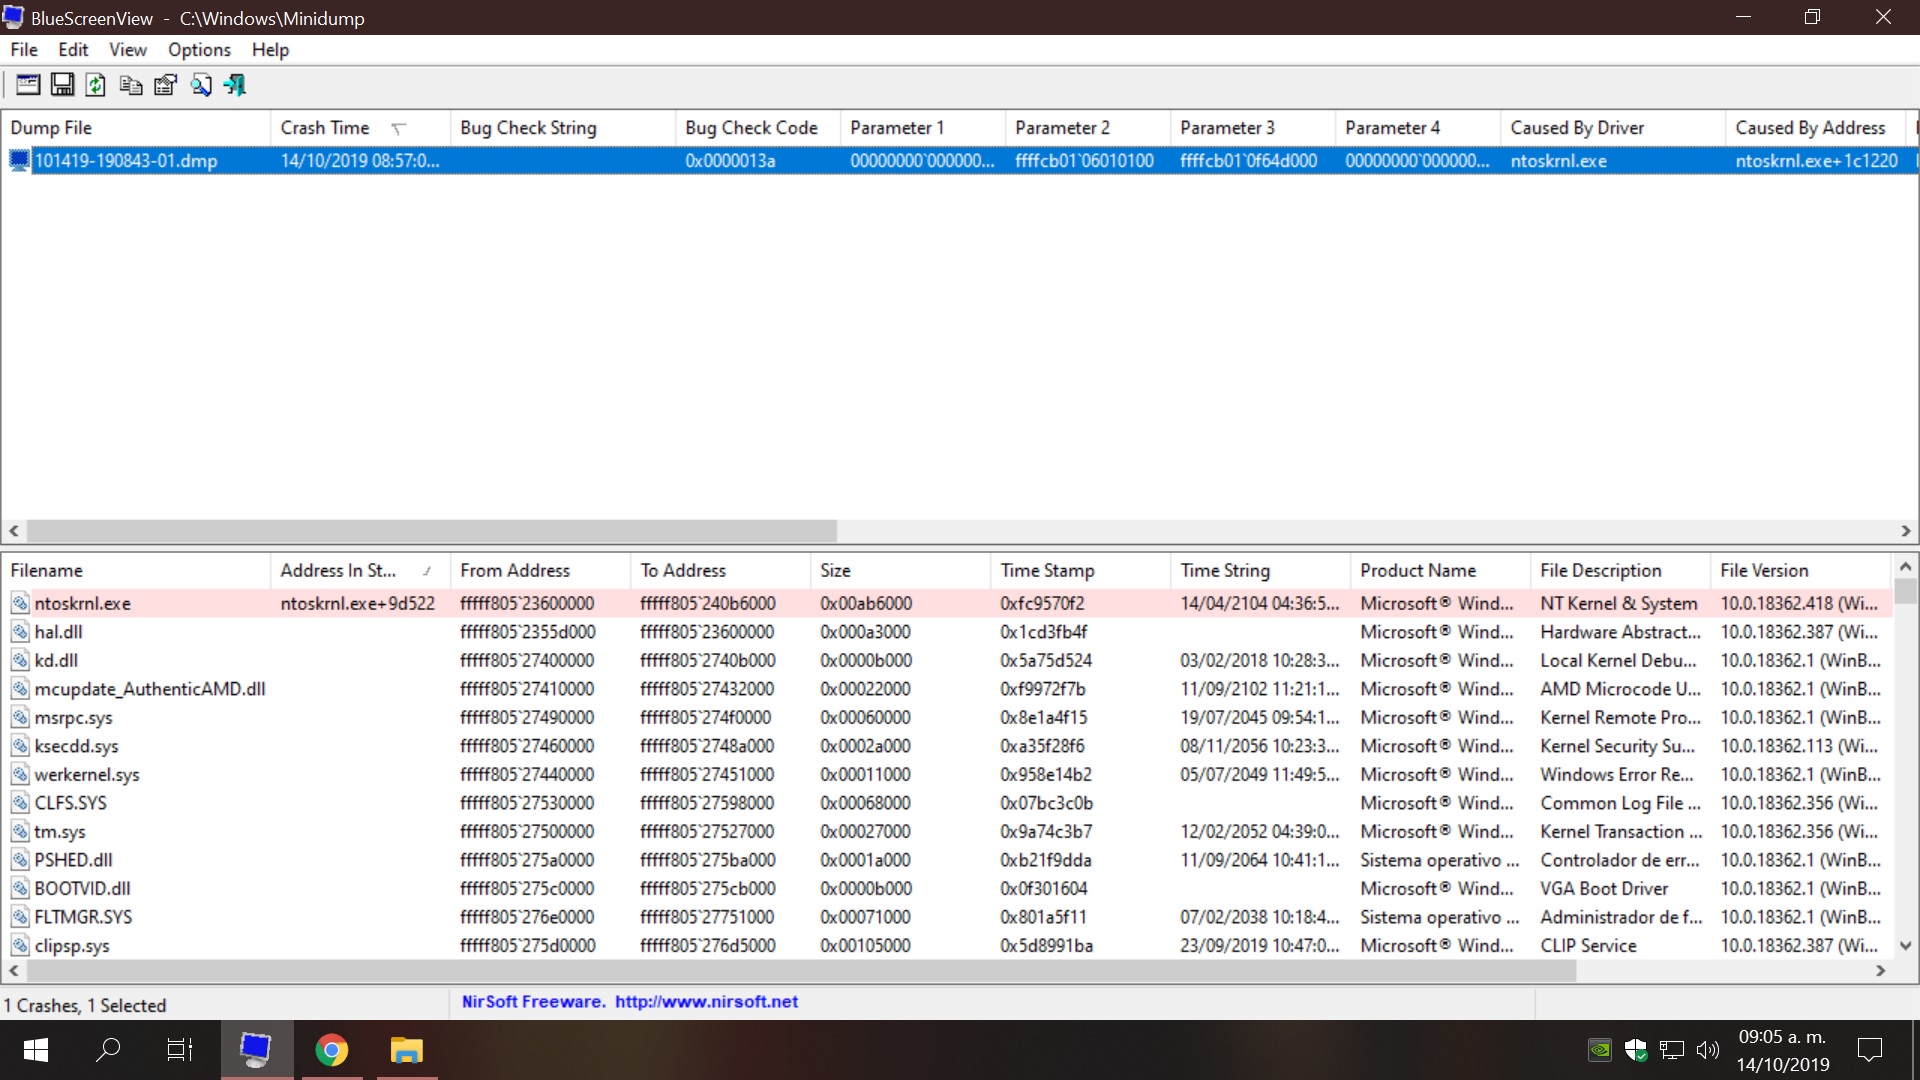Select the 101419-190843-01.dmp crash row

pyautogui.click(x=126, y=161)
